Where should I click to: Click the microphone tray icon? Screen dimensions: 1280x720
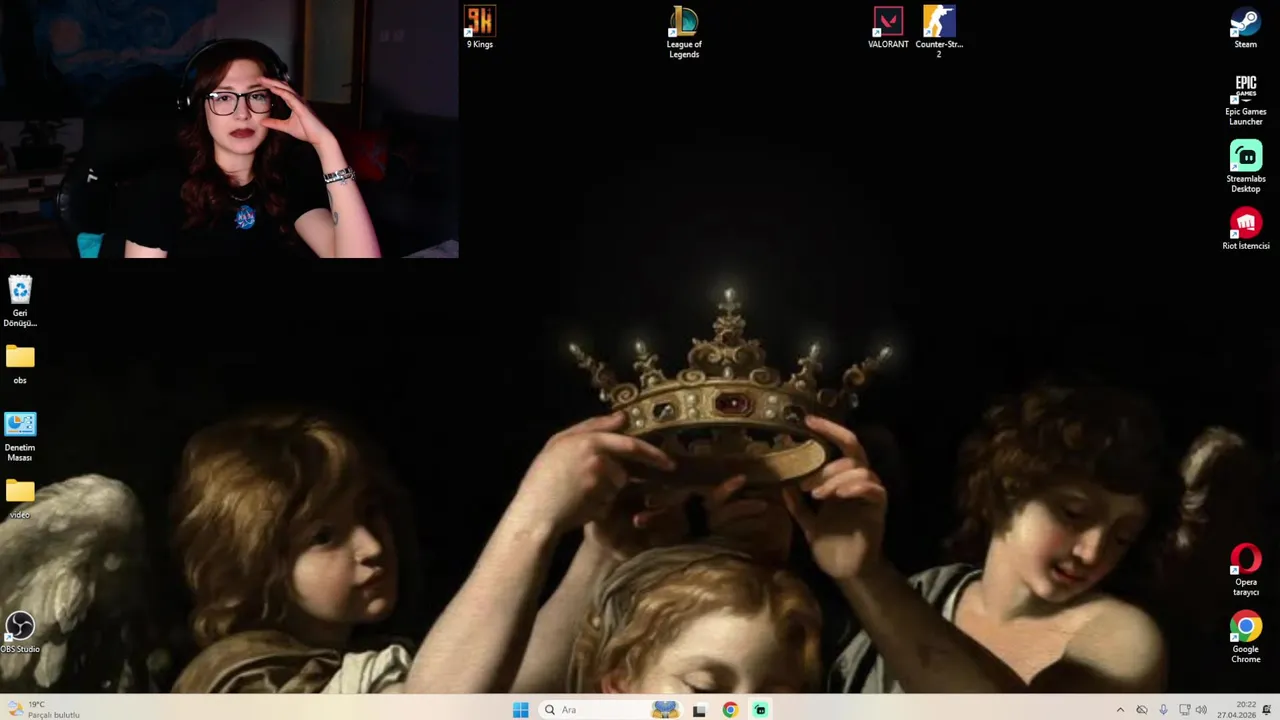click(x=1163, y=710)
